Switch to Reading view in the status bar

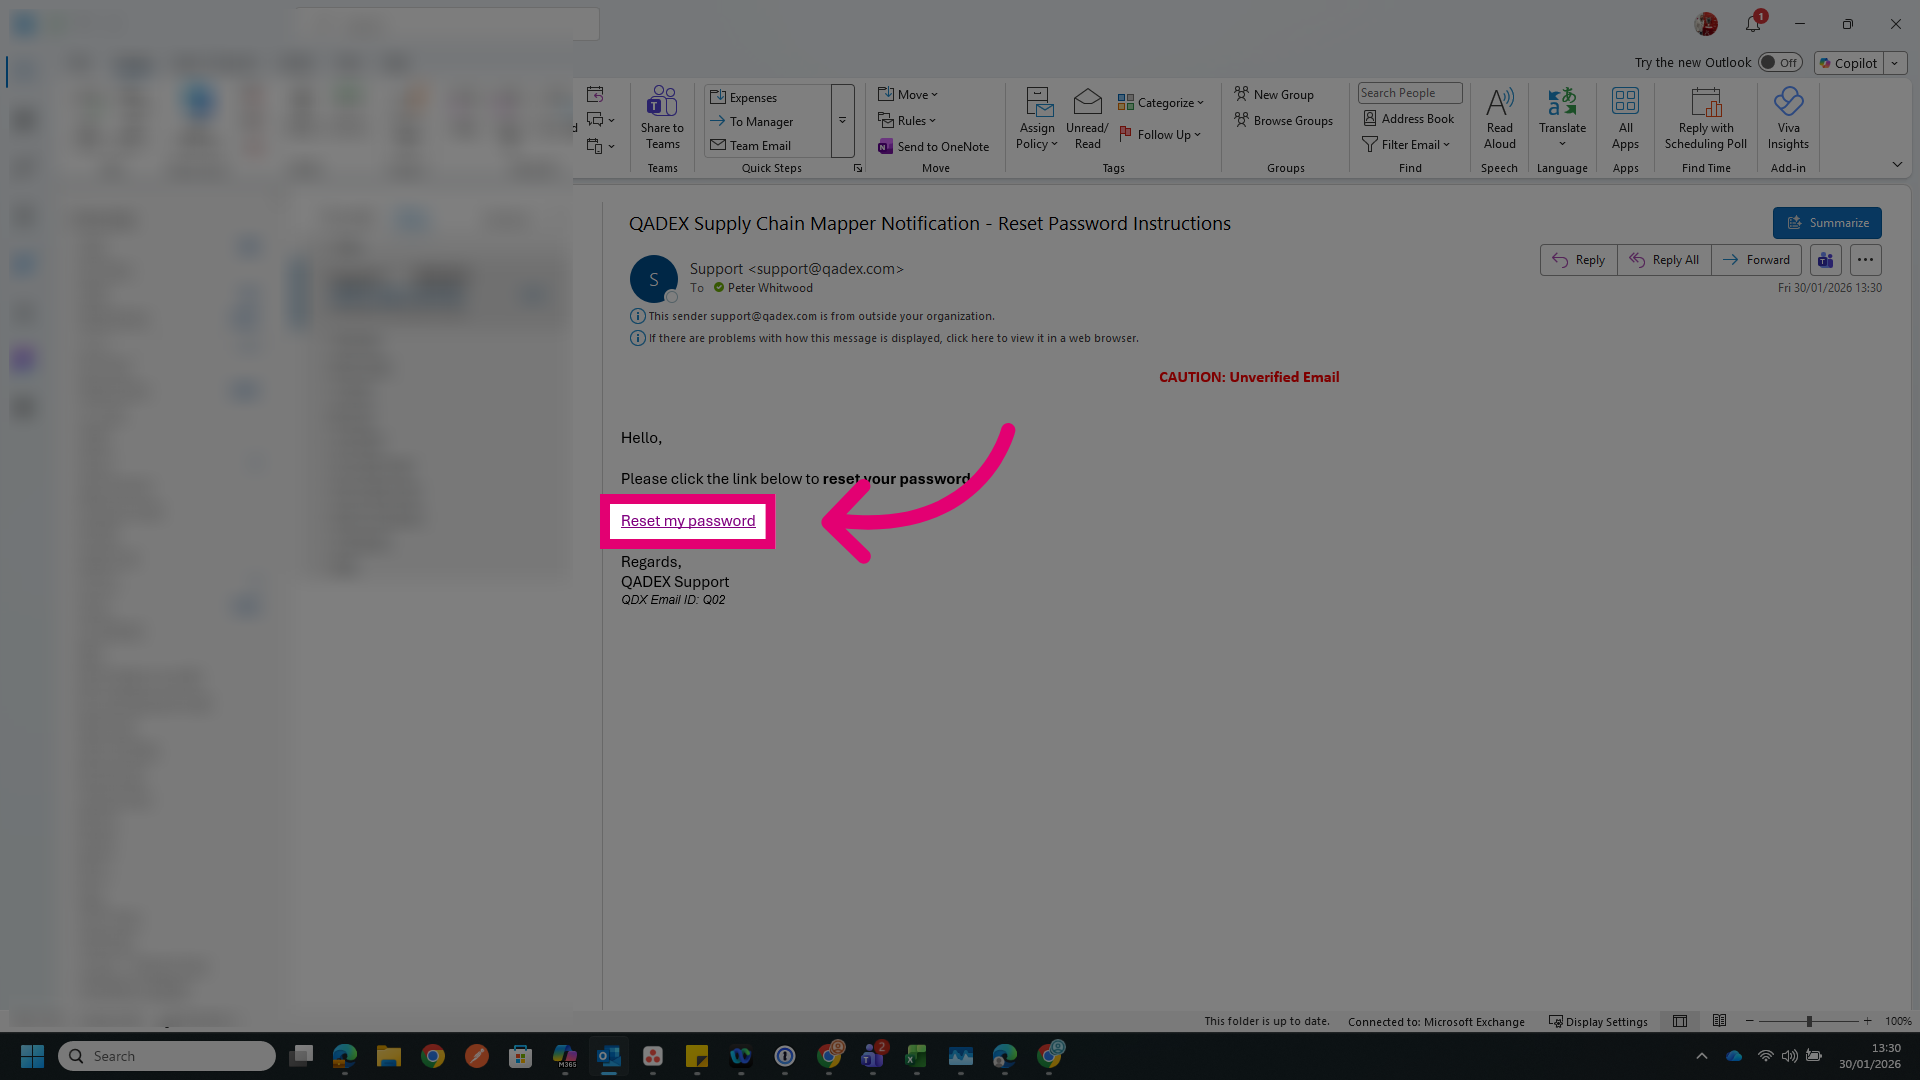point(1719,1021)
